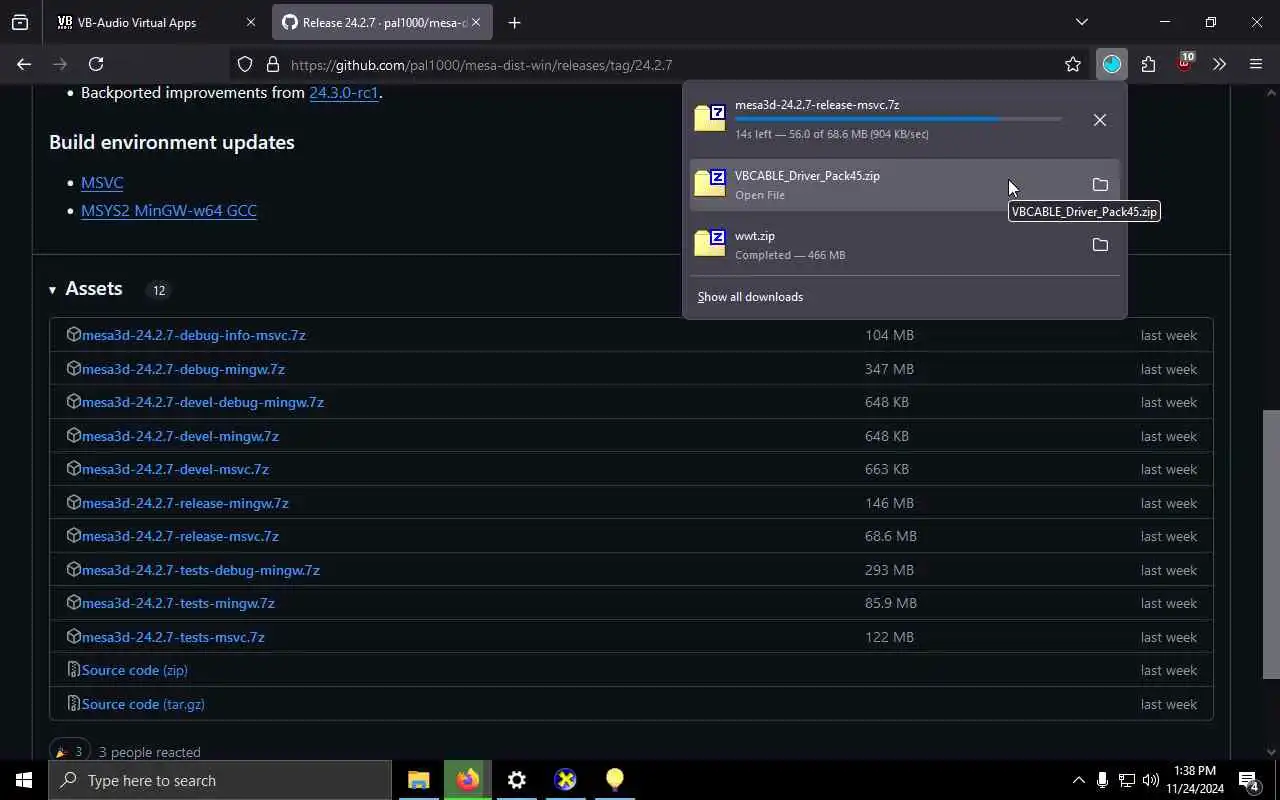Download Source code (zip)
Viewport: 1280px width, 800px height.
134,670
